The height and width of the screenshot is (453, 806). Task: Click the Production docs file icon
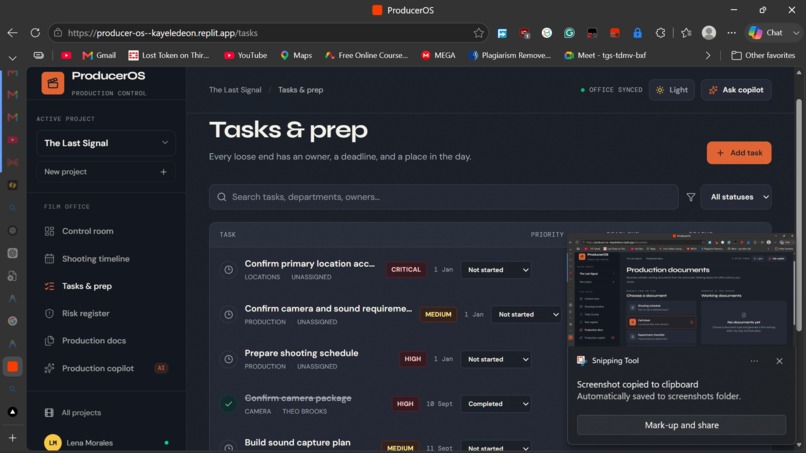pos(49,340)
